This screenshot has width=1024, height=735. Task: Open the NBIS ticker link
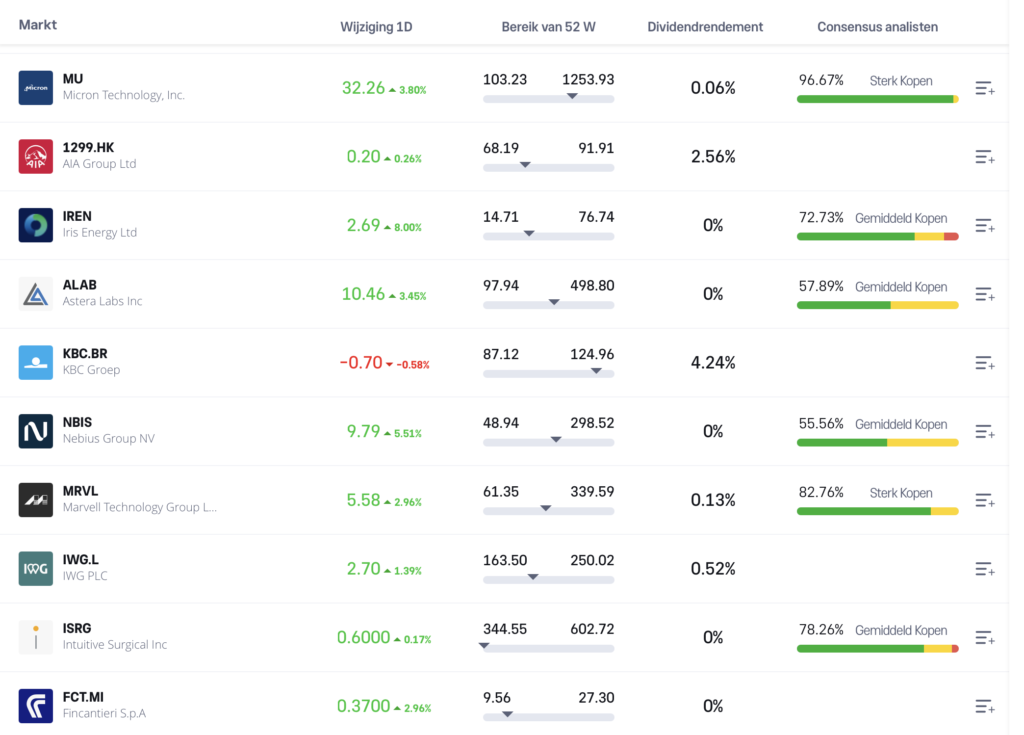[x=77, y=422]
